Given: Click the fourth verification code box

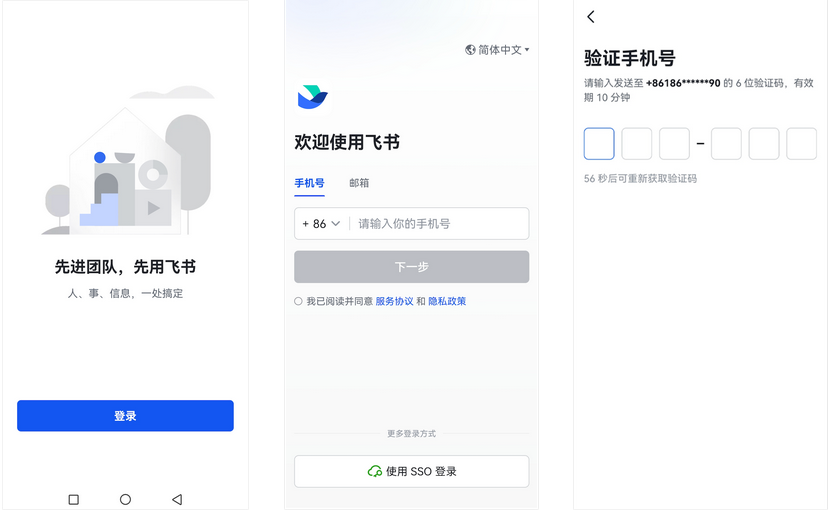Looking at the screenshot, I should click(x=726, y=143).
